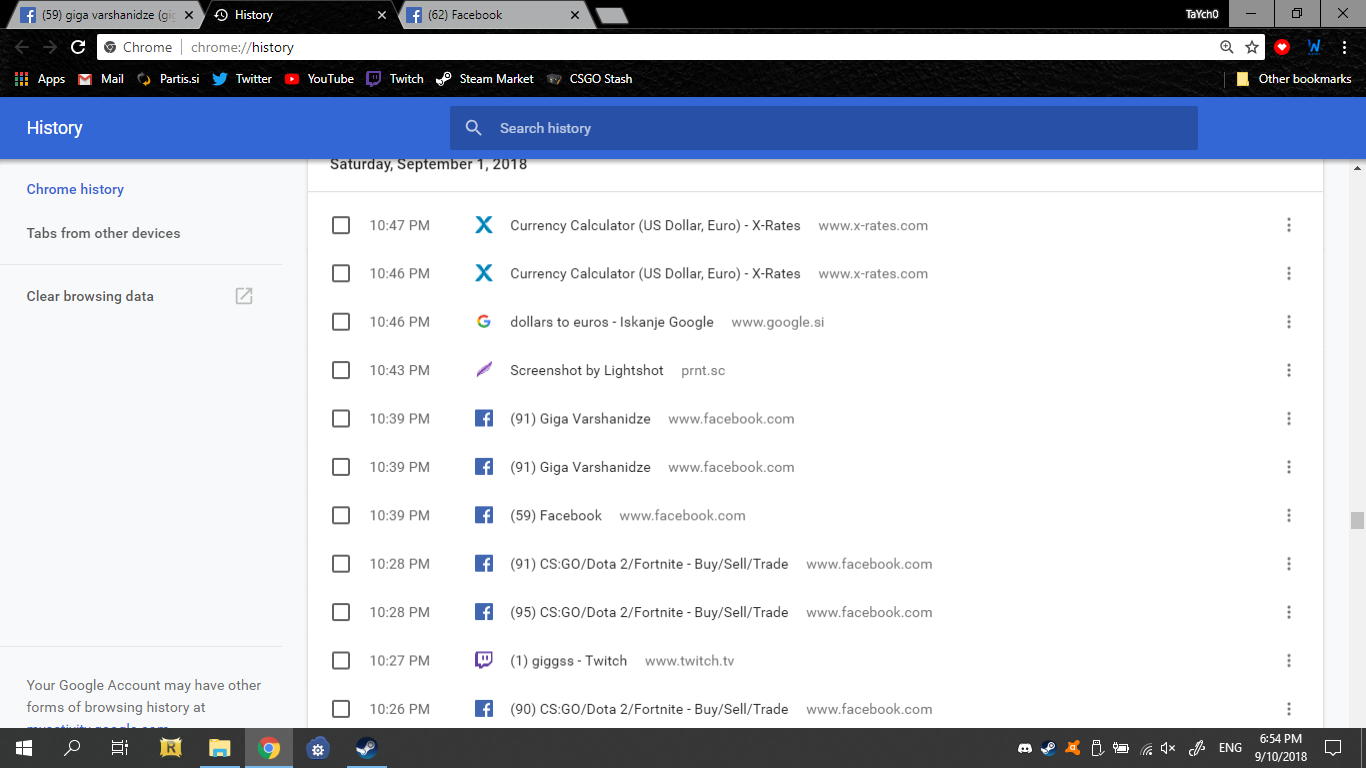
Task: Open the Steam Market bookmark
Action: pyautogui.click(x=485, y=79)
